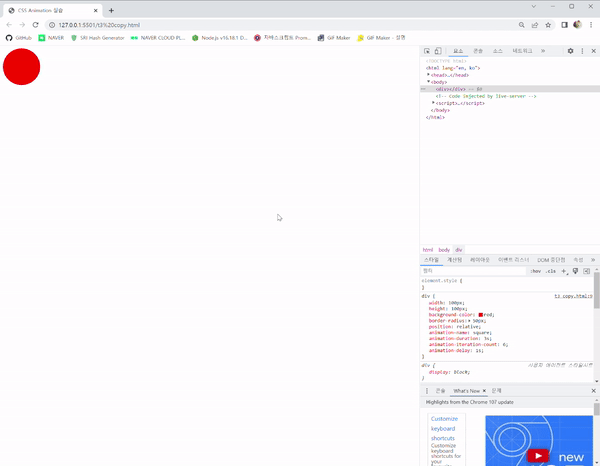Toggle computed styles sidebar icon

click(x=586, y=271)
